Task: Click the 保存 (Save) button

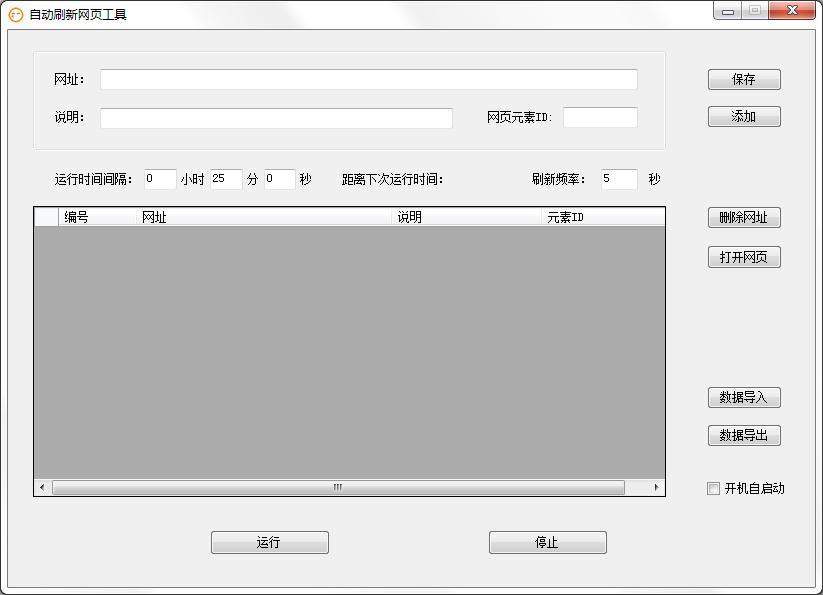Action: point(744,79)
